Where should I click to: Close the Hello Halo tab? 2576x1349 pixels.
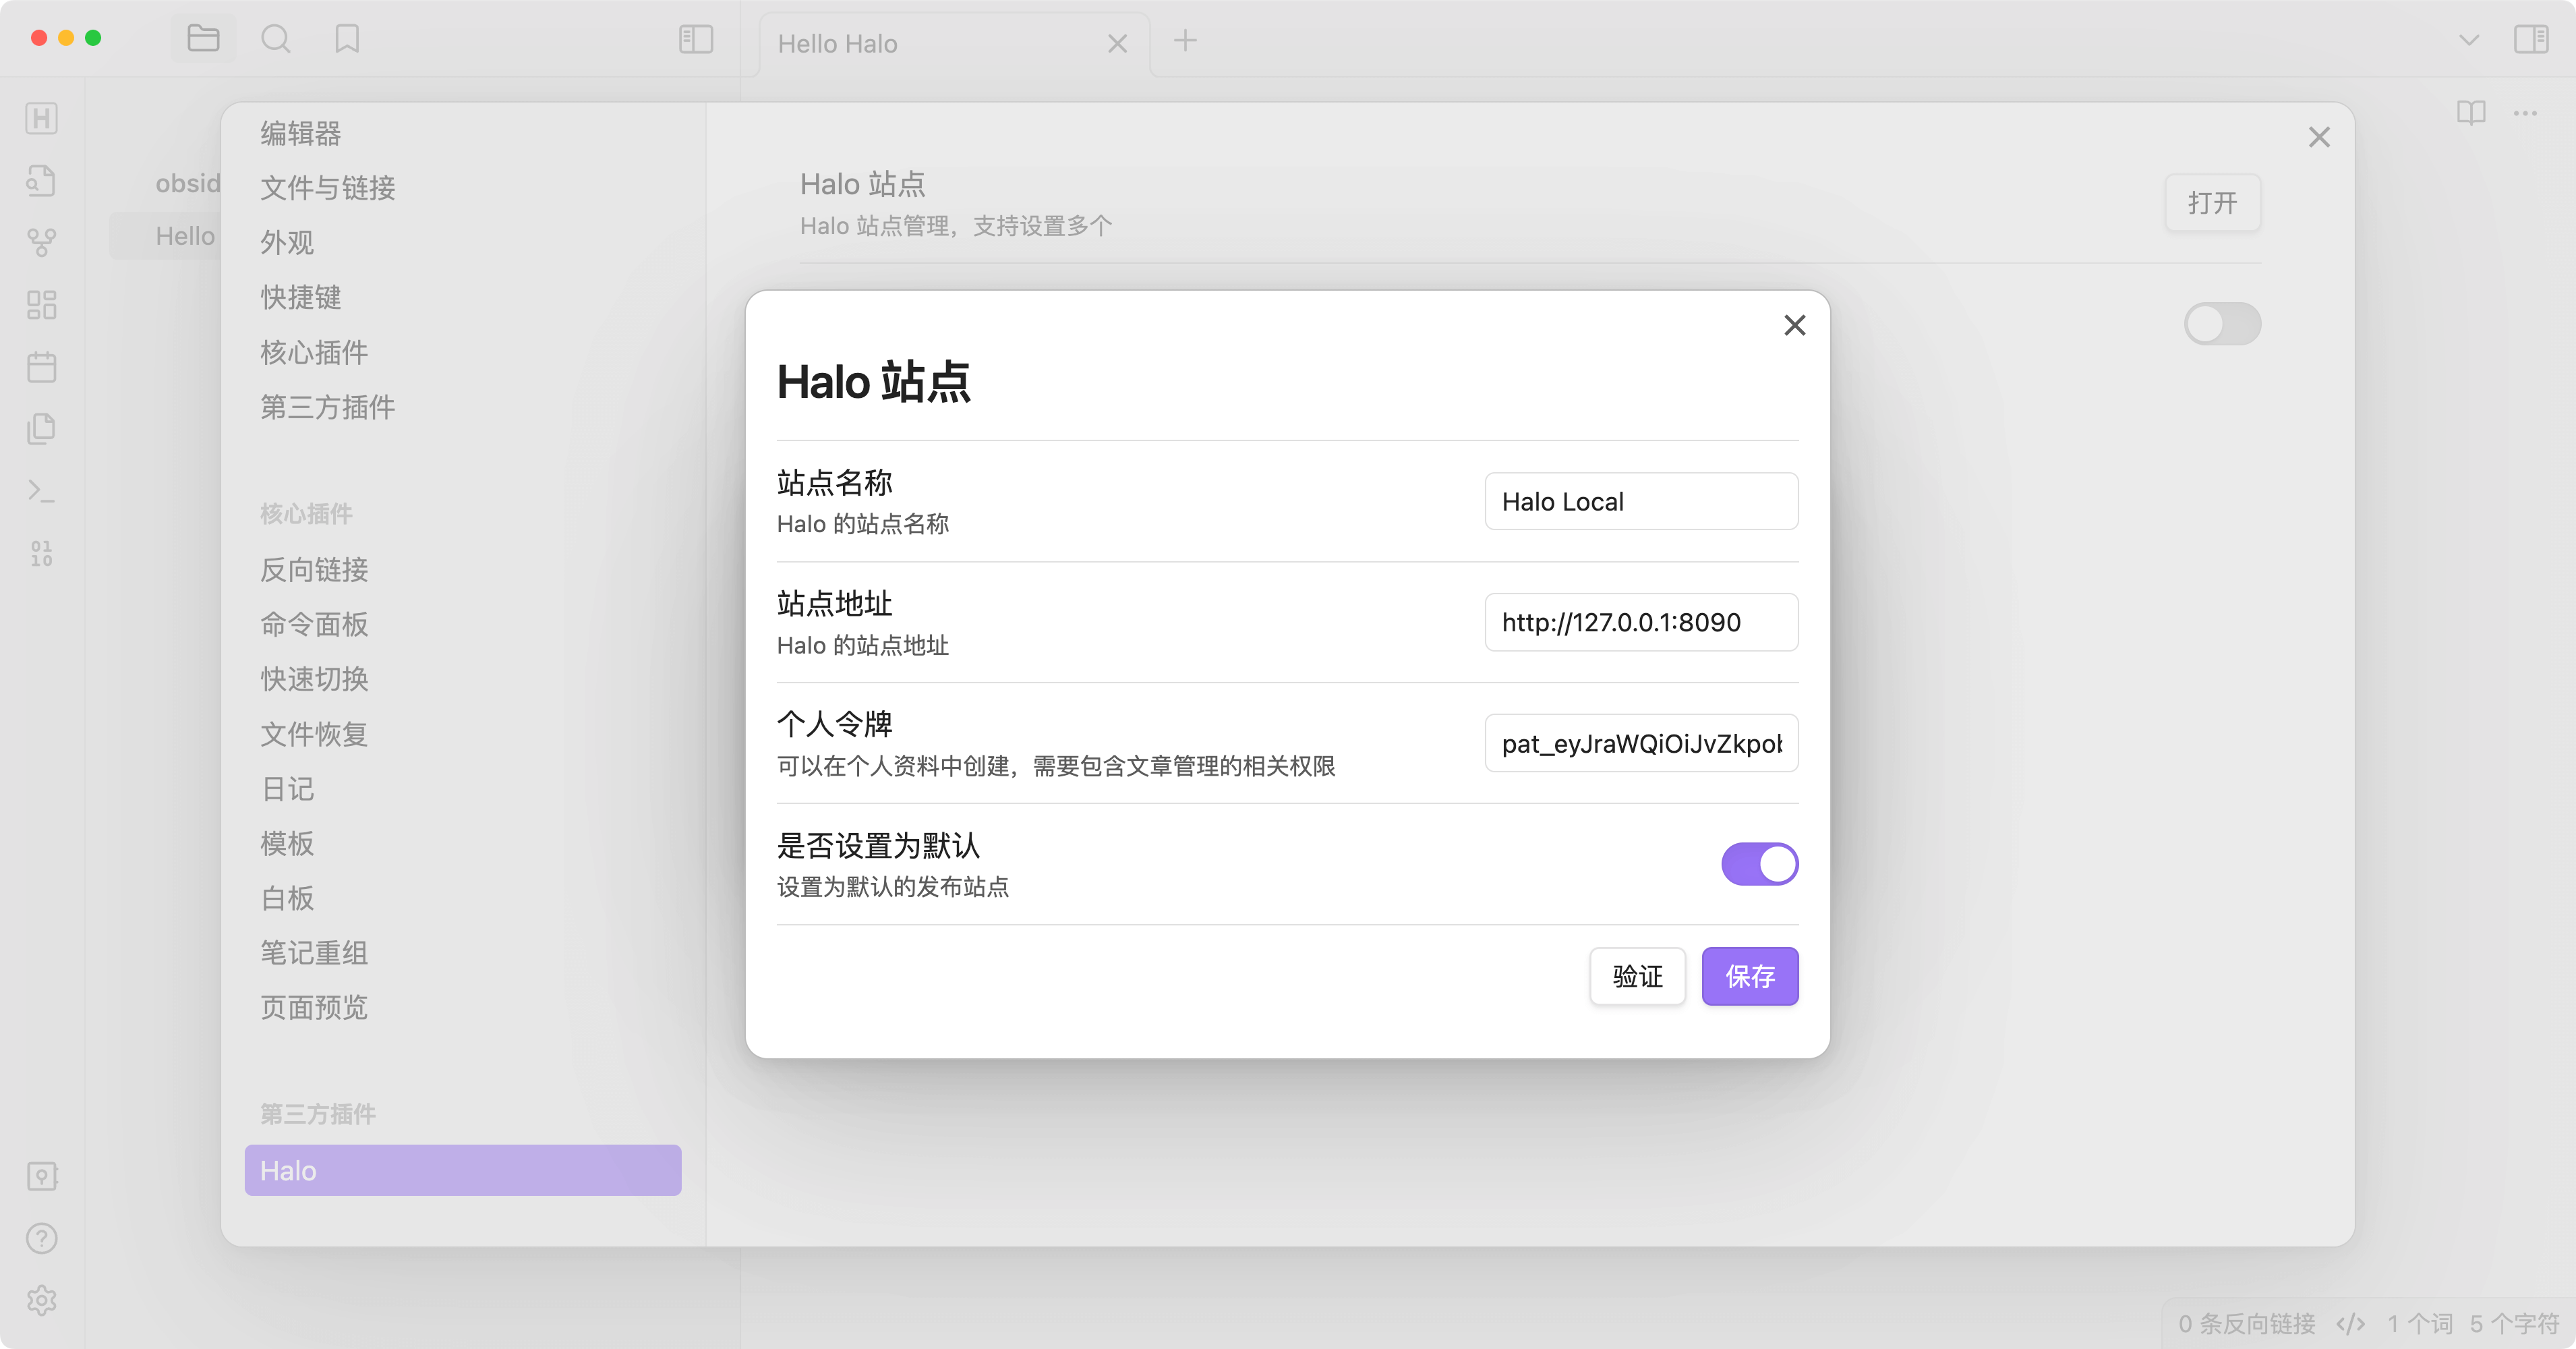coord(1117,43)
